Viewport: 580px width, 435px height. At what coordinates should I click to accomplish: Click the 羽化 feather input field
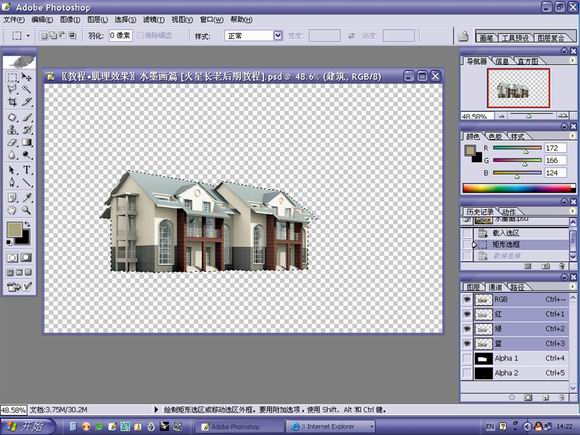[x=121, y=36]
